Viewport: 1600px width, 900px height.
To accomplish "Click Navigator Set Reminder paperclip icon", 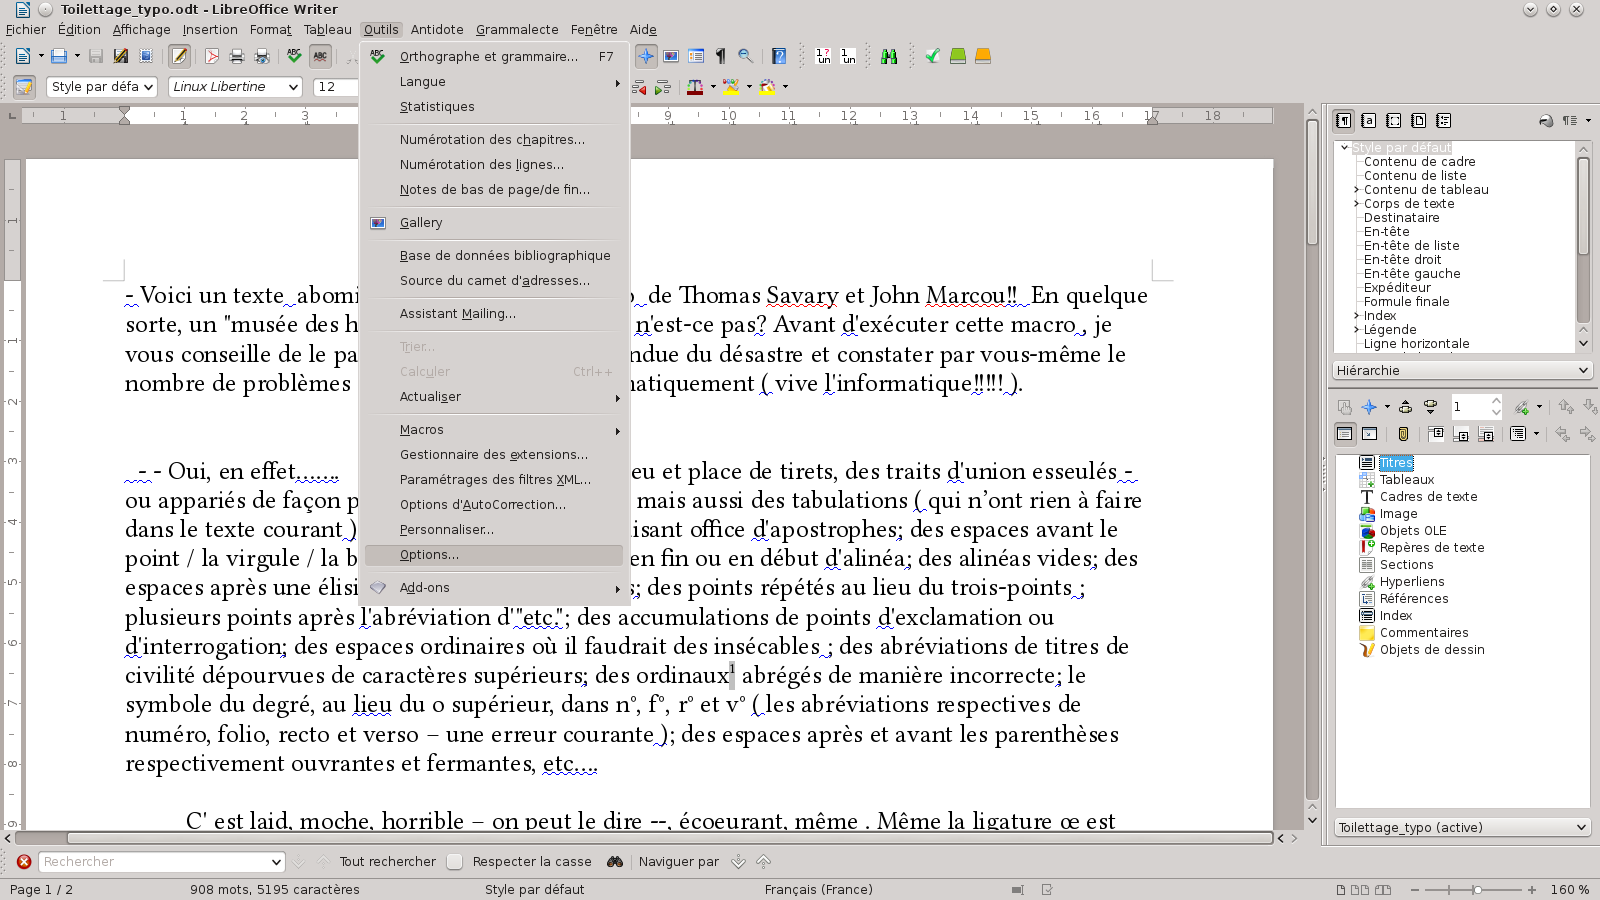I will [x=1403, y=434].
